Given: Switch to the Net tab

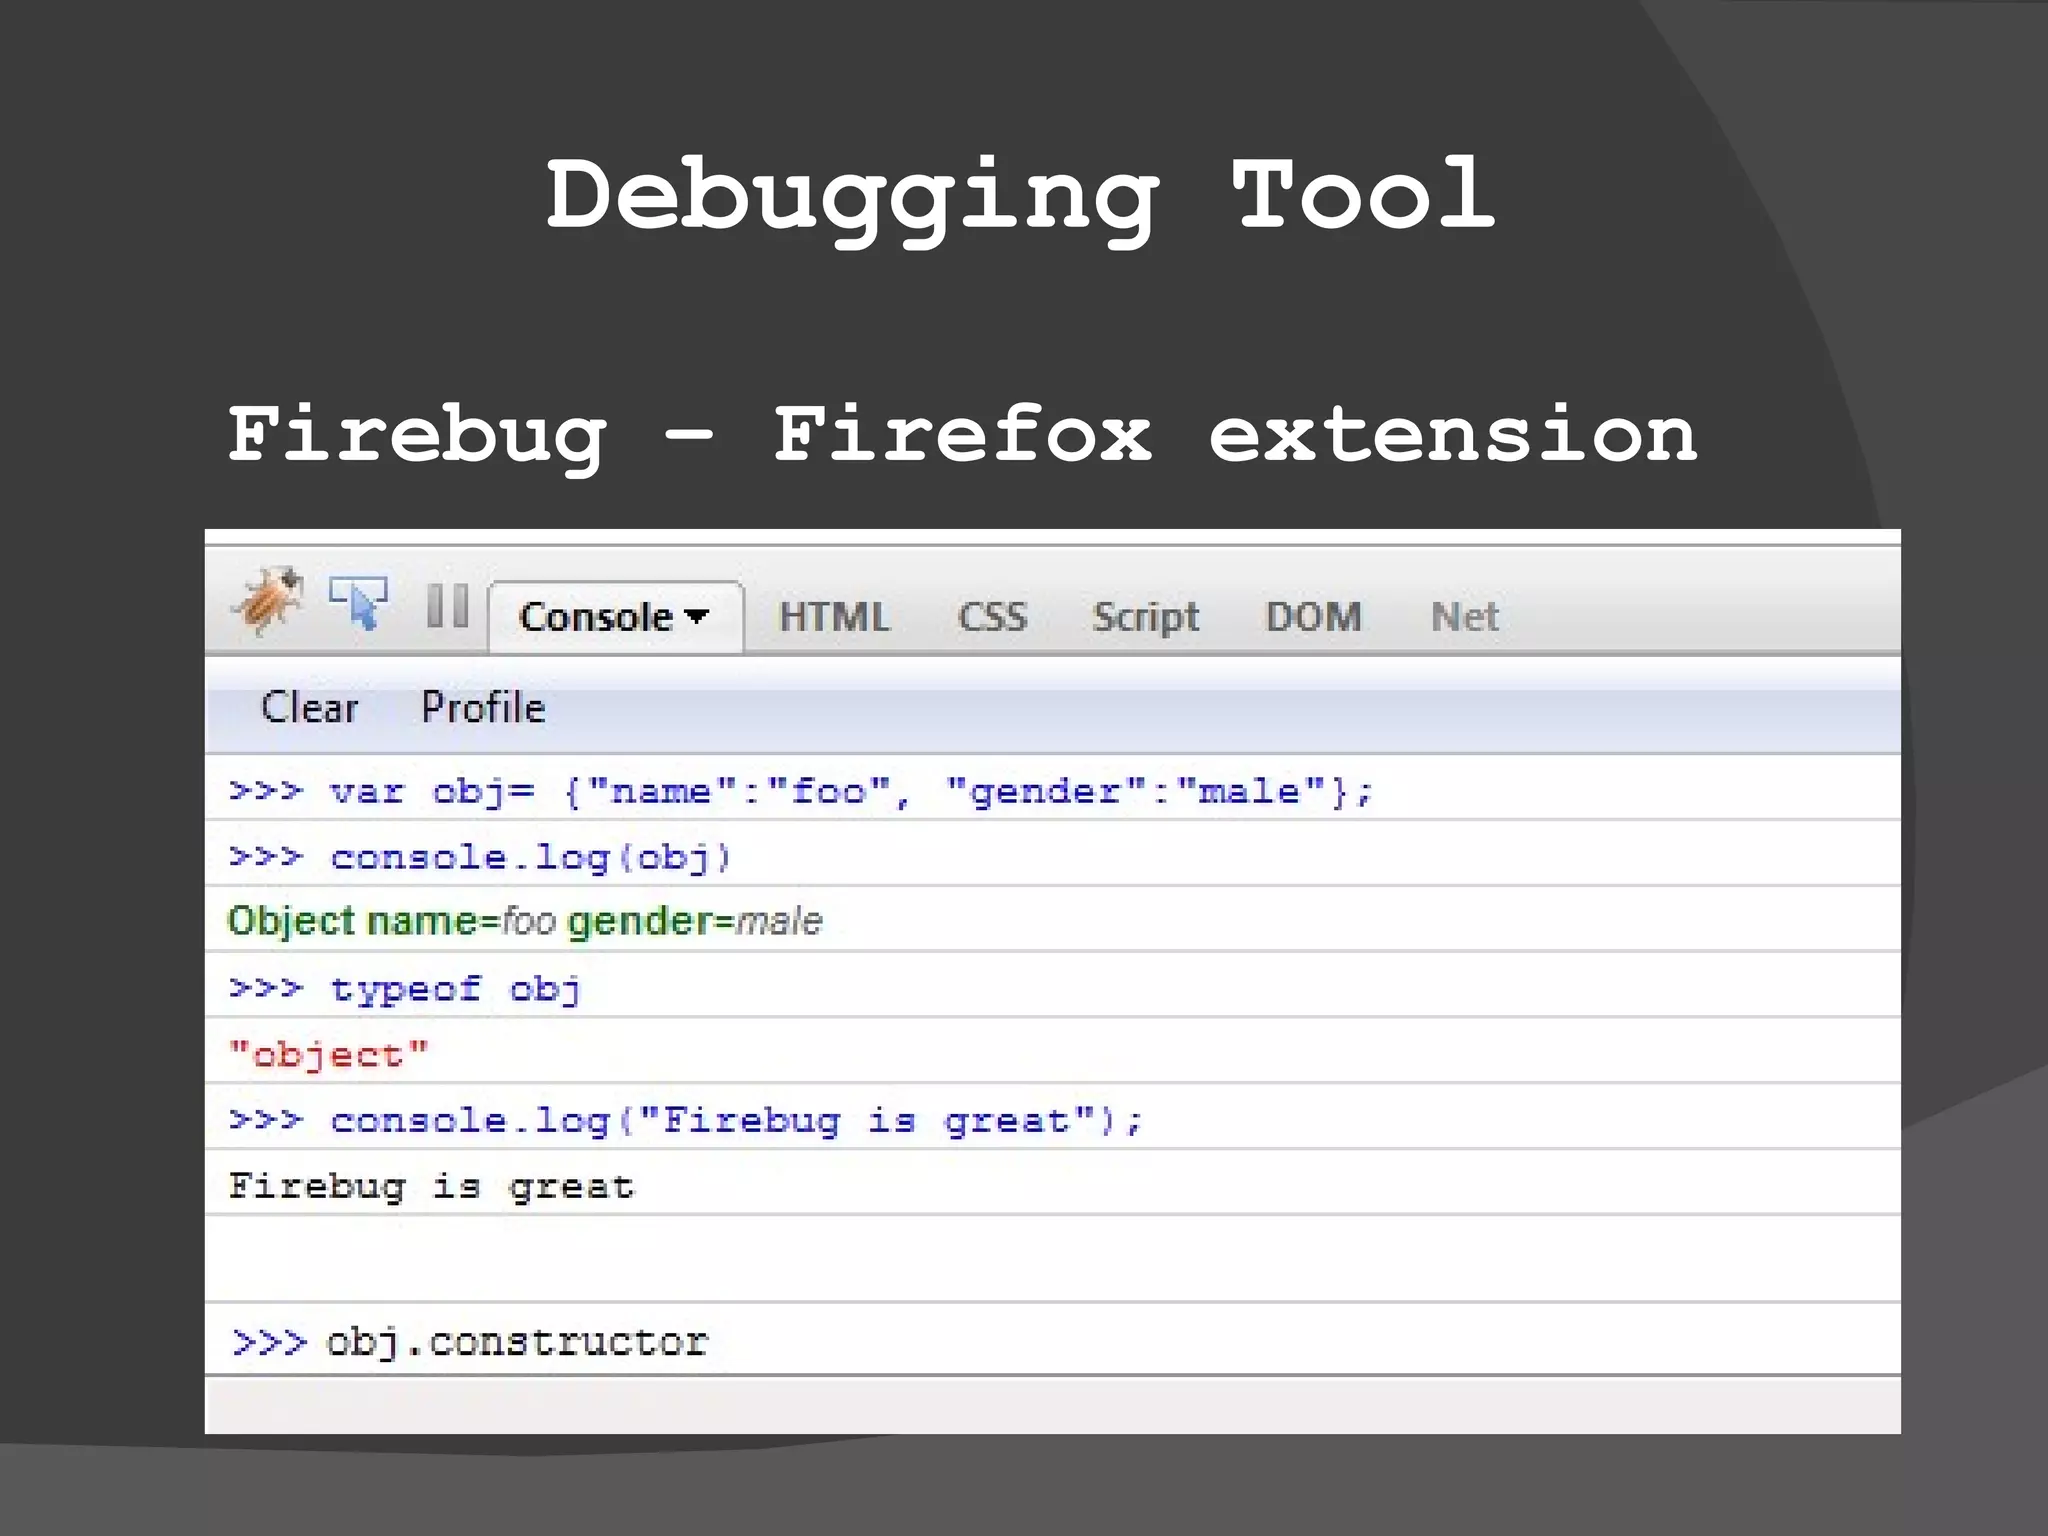Looking at the screenshot, I should (1465, 617).
